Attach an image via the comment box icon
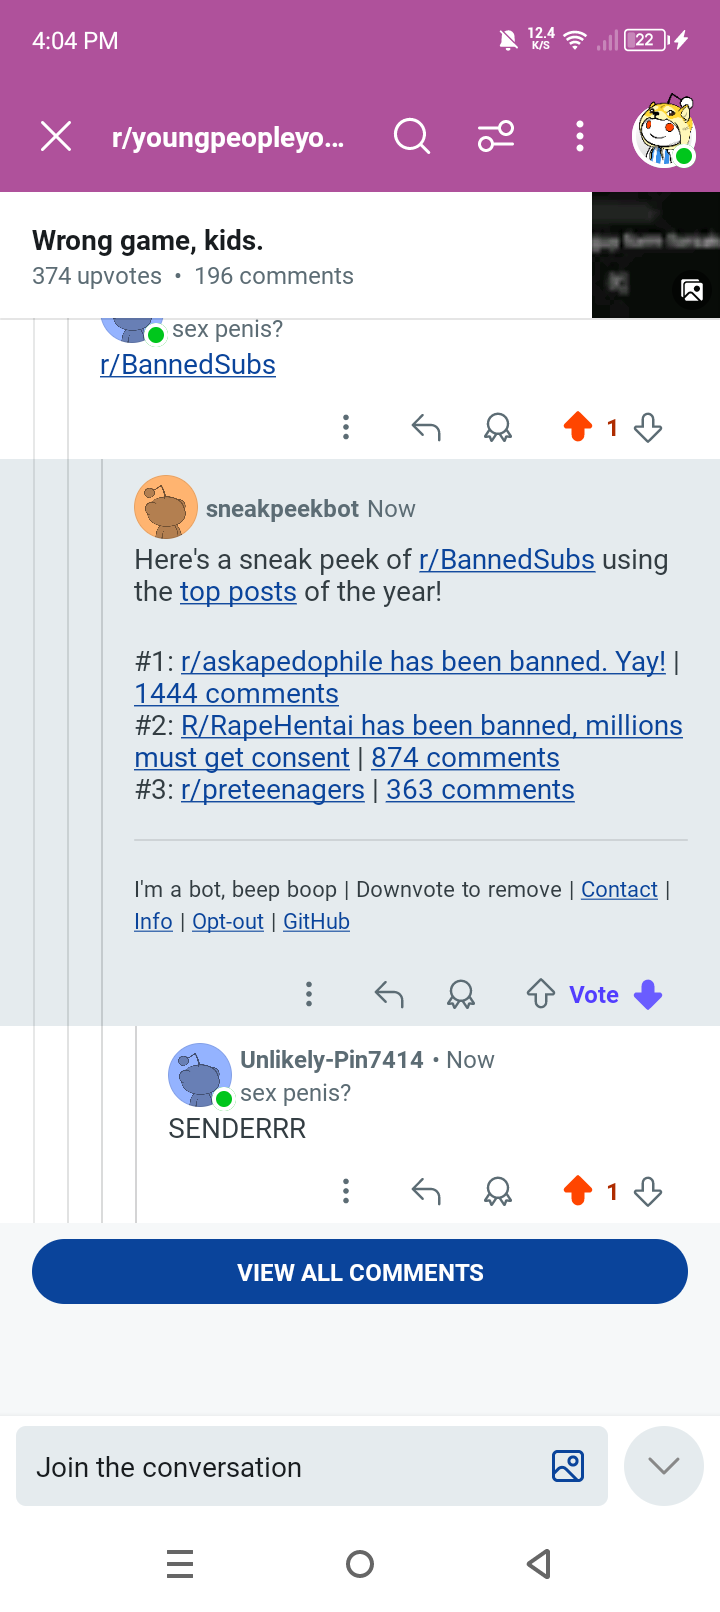720x1612 pixels. (568, 1466)
